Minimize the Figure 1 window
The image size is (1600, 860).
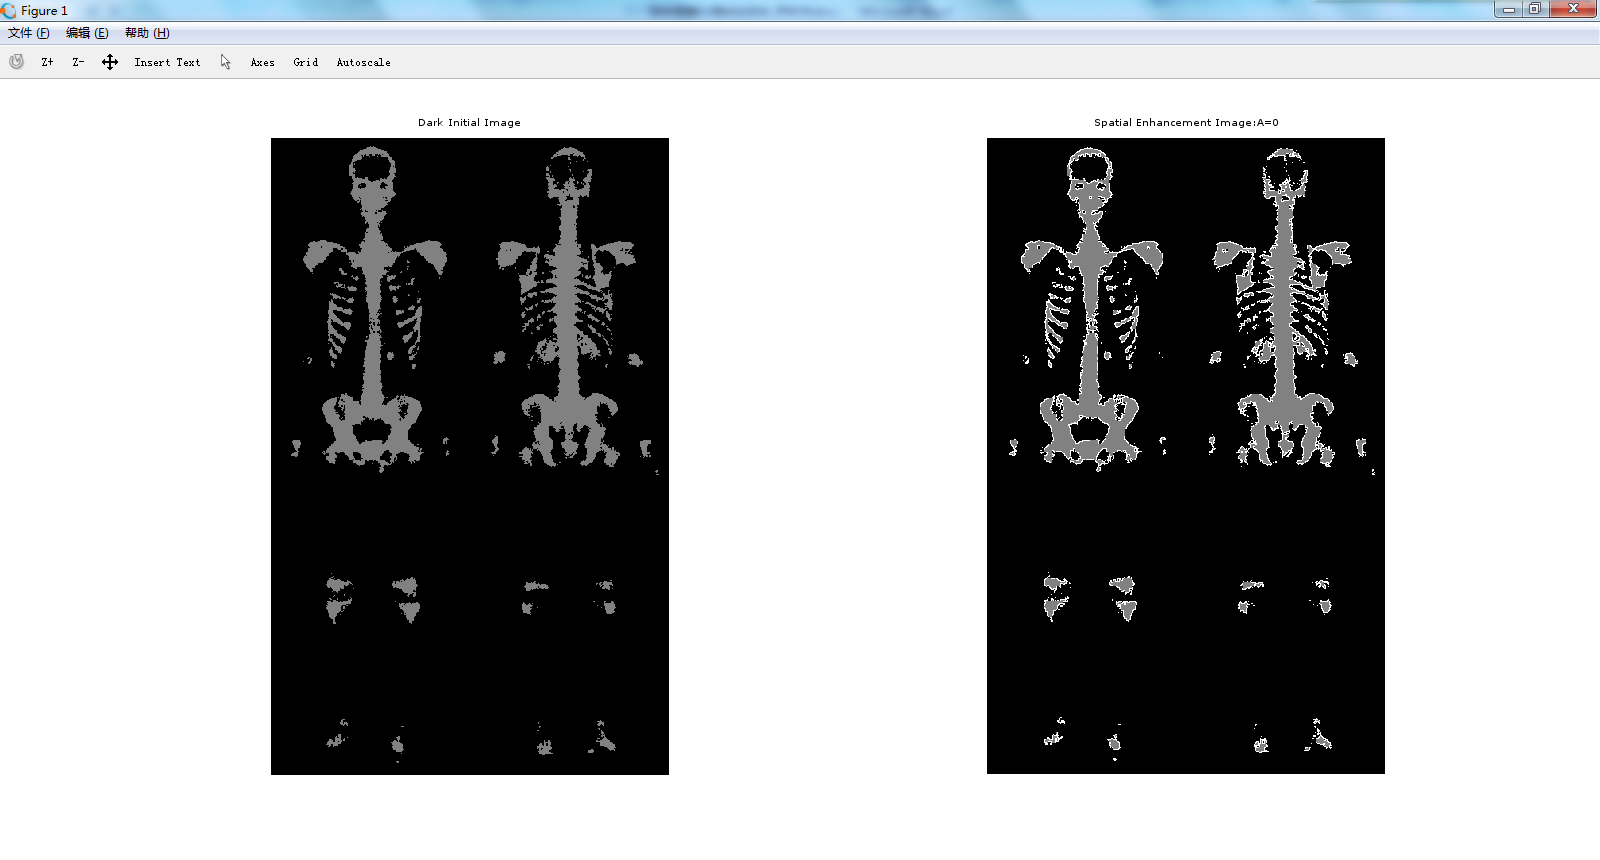coord(1509,9)
